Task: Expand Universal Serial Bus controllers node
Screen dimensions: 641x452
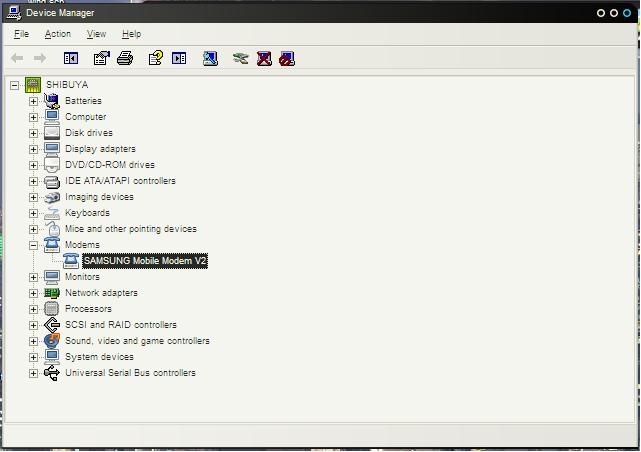Action: click(x=34, y=374)
